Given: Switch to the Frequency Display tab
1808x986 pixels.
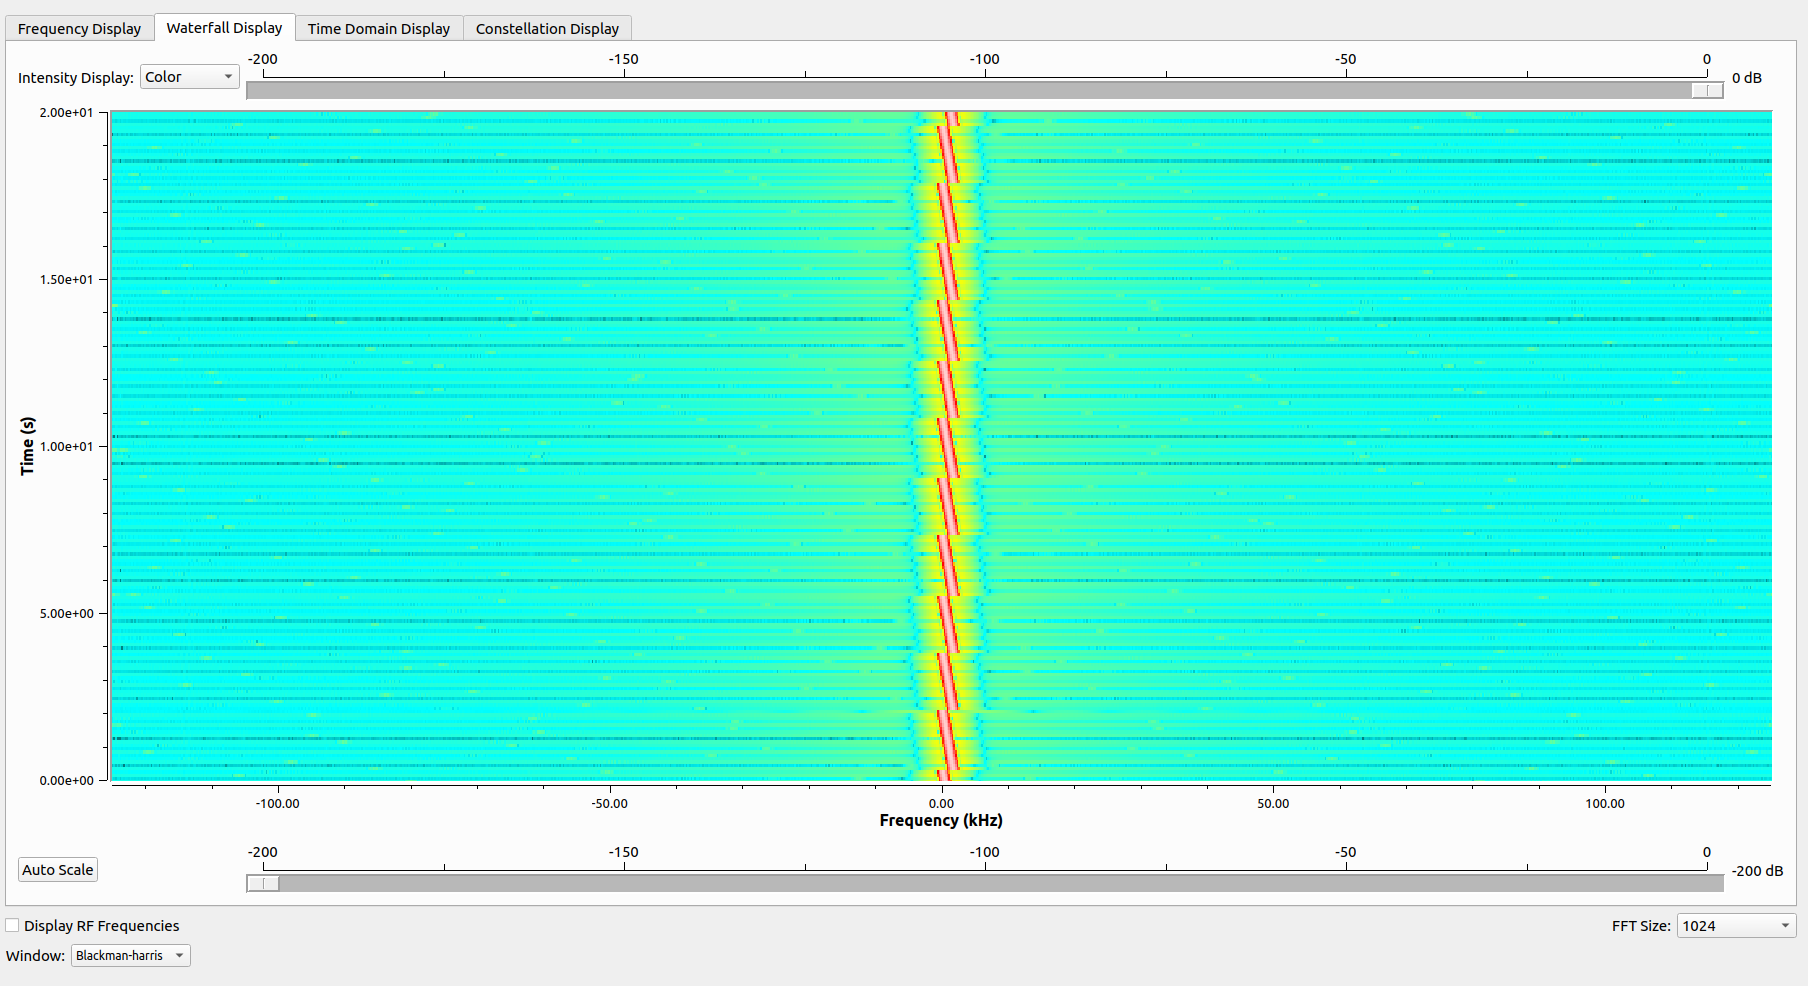Looking at the screenshot, I should coord(79,28).
